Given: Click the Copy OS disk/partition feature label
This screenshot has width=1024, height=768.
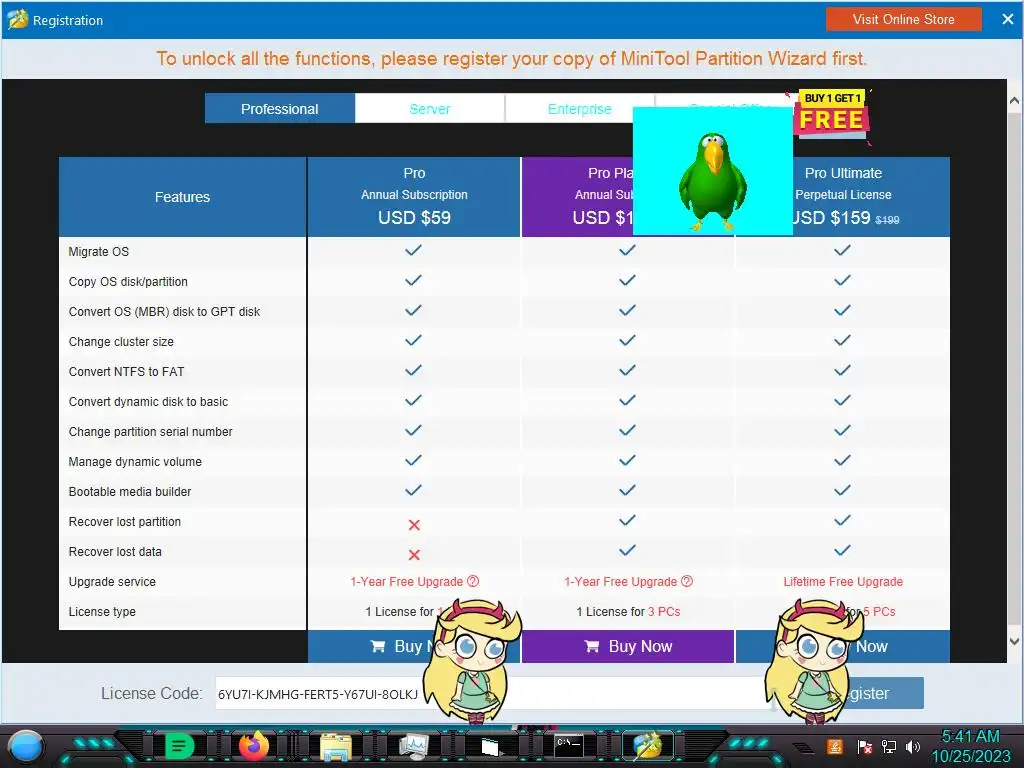Looking at the screenshot, I should pyautogui.click(x=128, y=281).
